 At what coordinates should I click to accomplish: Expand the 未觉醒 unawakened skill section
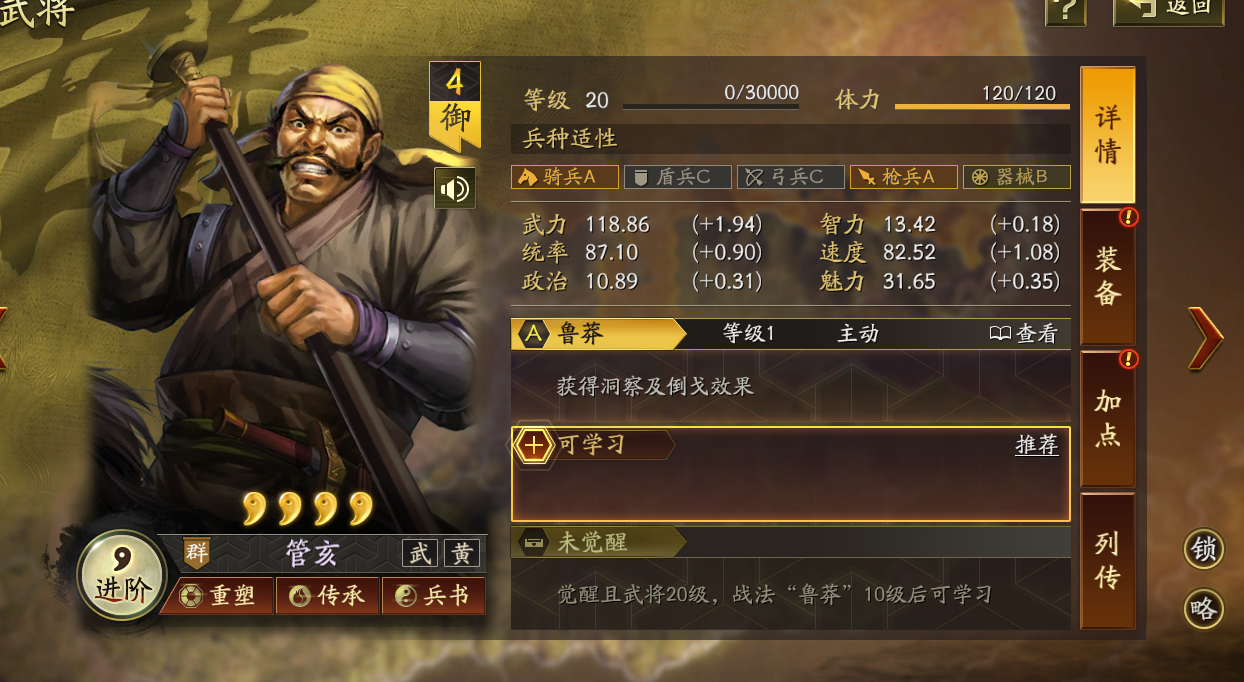tap(791, 542)
